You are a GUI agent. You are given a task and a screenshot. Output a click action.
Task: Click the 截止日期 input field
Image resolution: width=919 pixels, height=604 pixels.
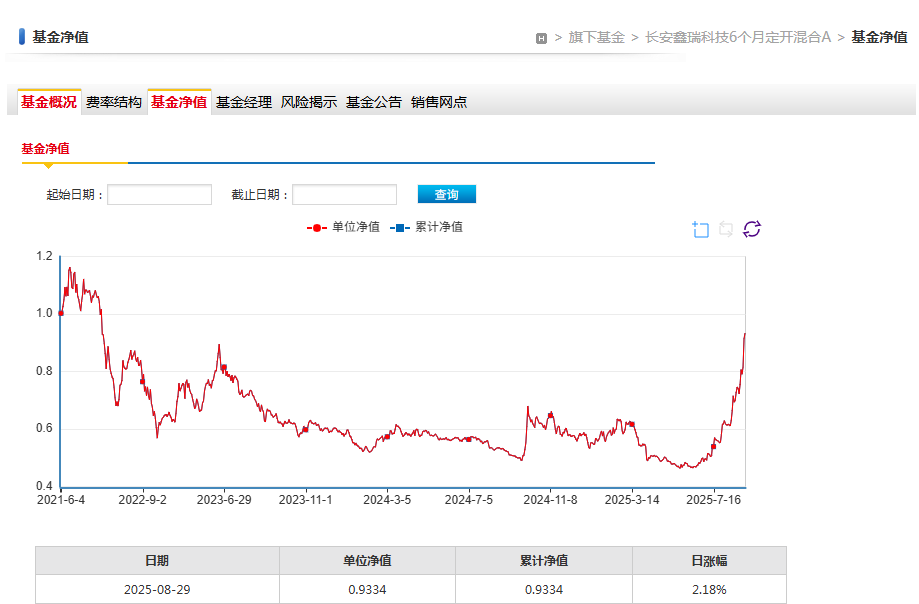(x=344, y=194)
